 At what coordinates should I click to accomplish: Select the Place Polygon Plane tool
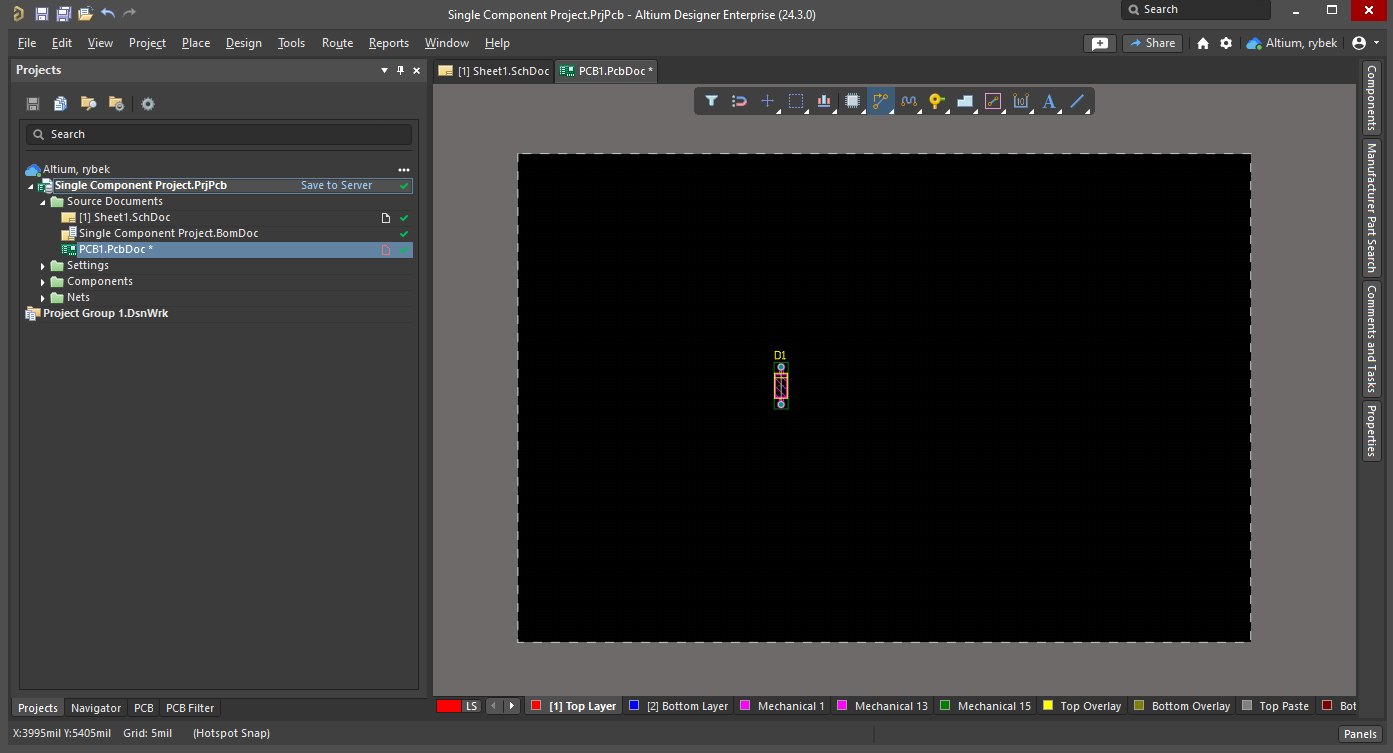coord(964,101)
